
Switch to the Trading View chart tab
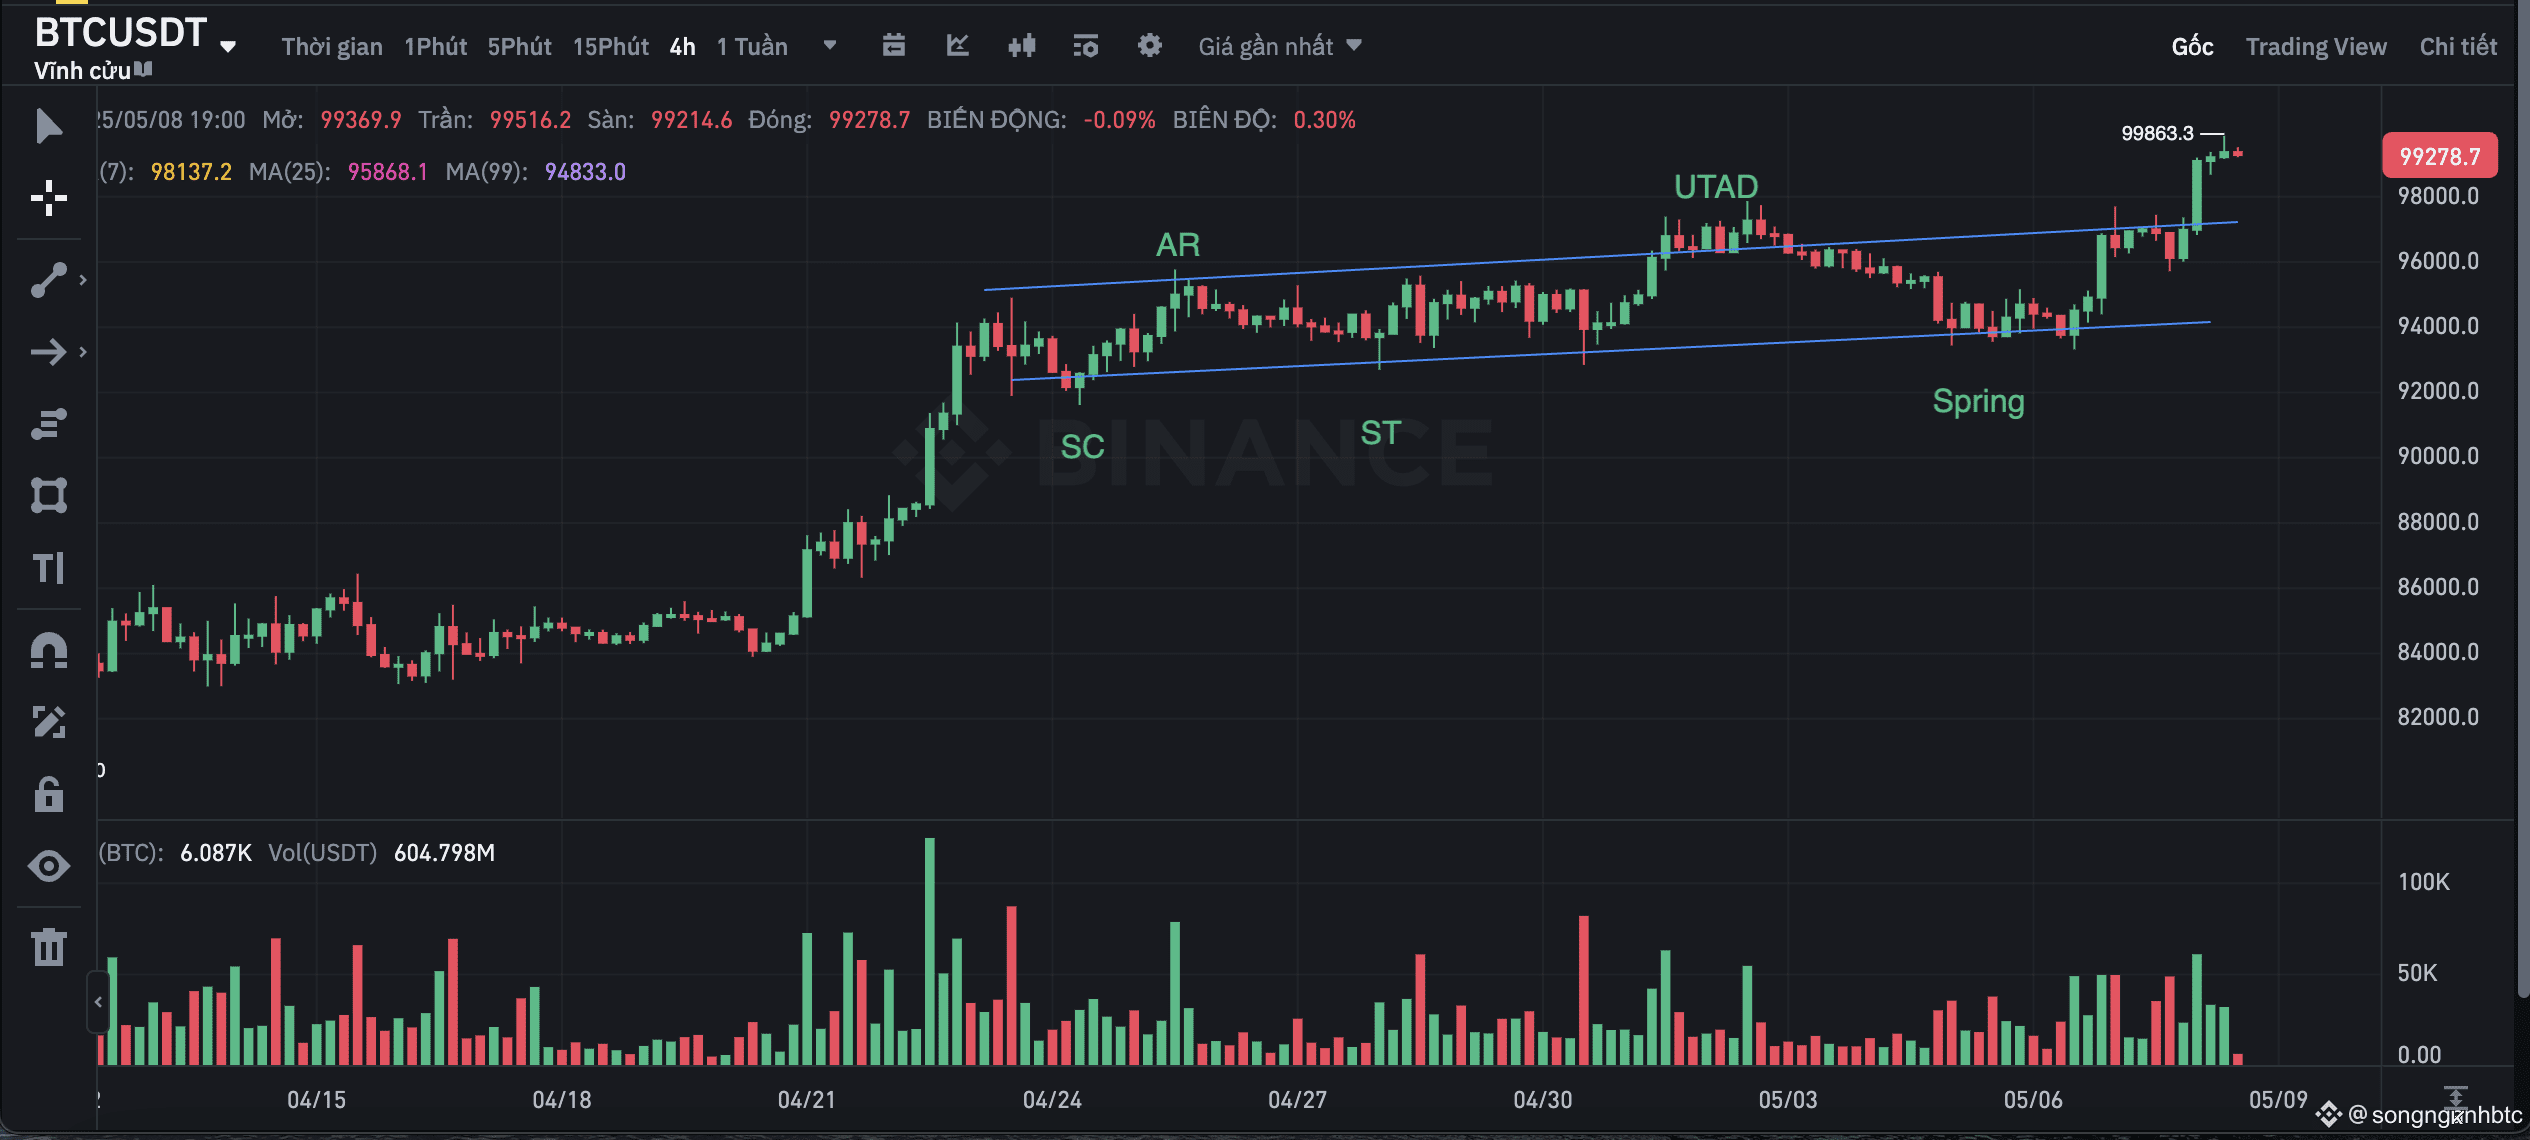[x=2316, y=47]
